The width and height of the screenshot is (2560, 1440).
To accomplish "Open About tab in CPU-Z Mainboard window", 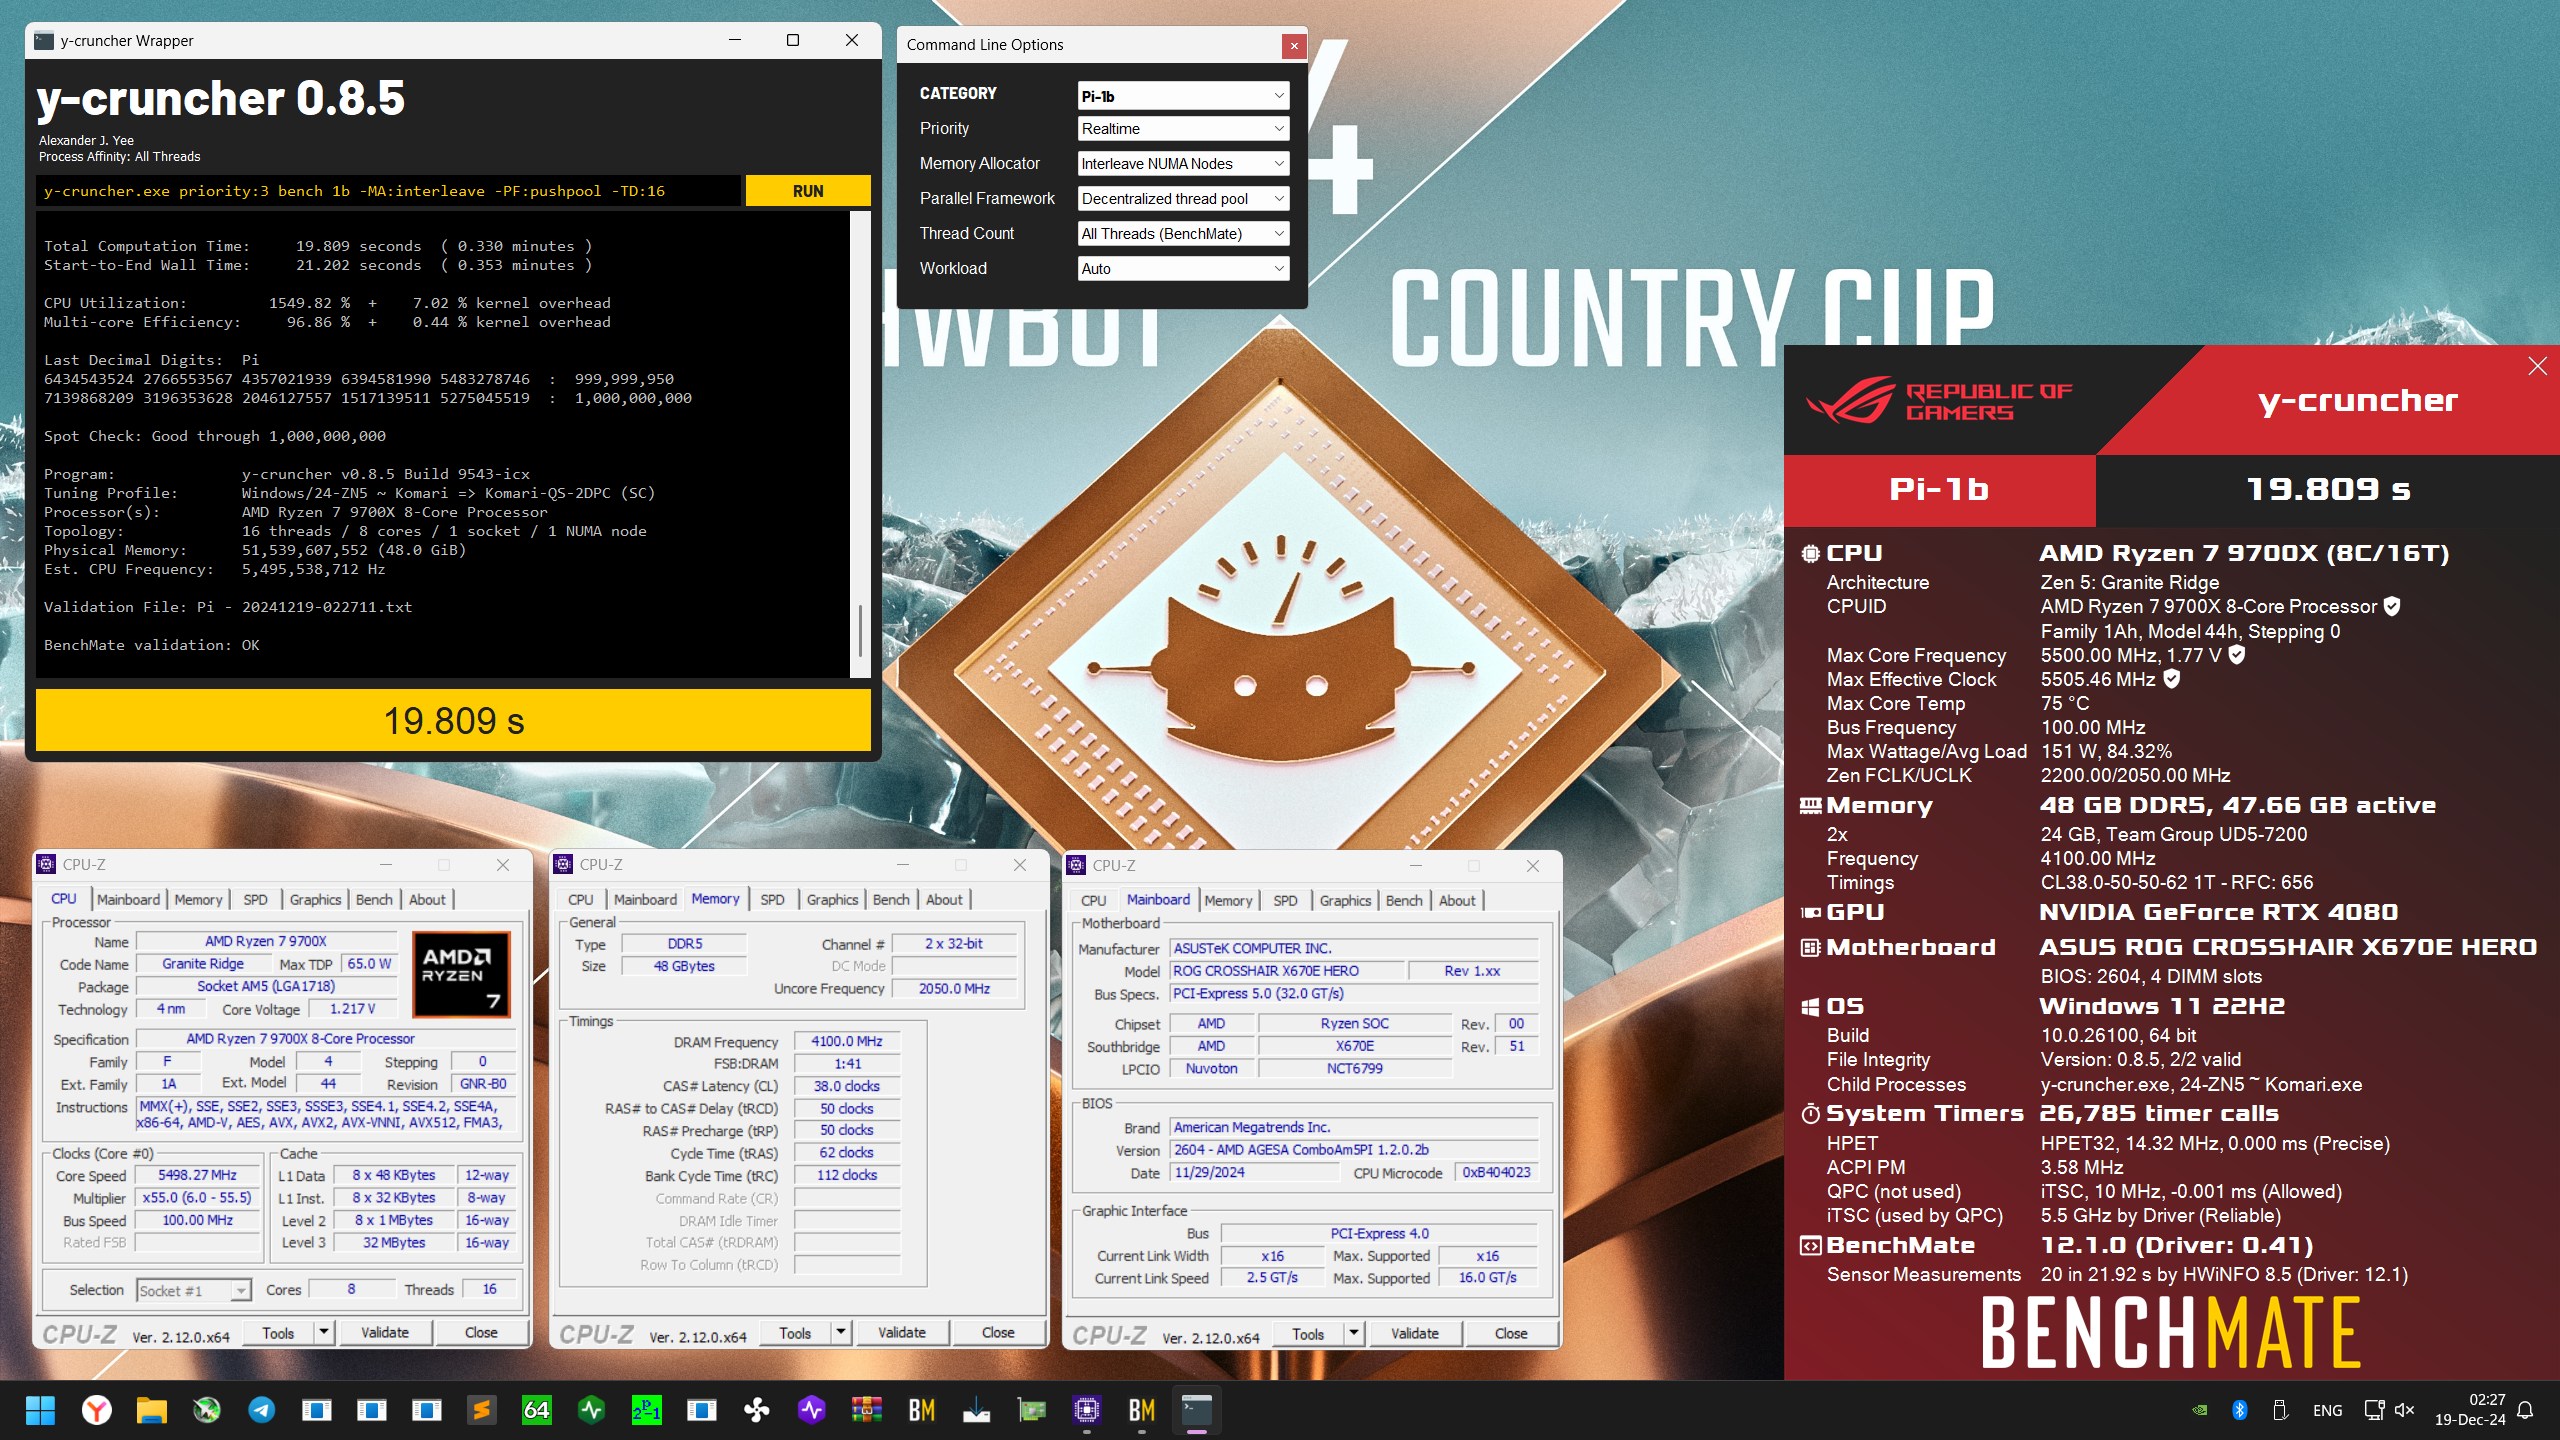I will (1457, 900).
